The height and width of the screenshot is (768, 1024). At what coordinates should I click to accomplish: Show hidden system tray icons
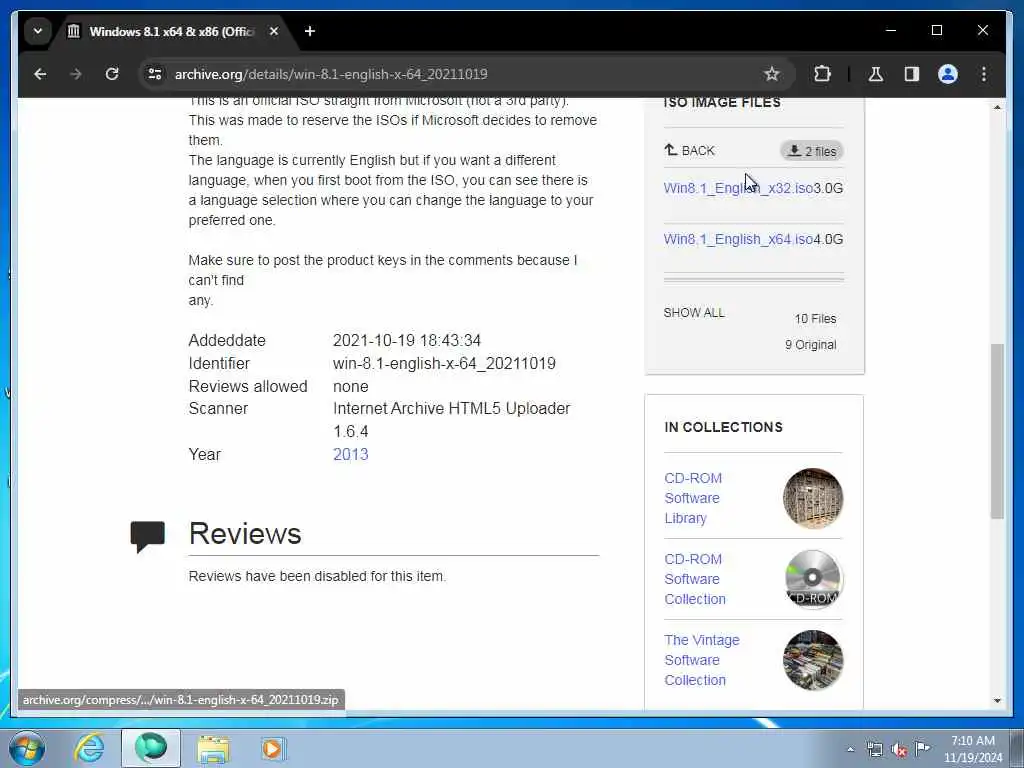[x=850, y=749]
